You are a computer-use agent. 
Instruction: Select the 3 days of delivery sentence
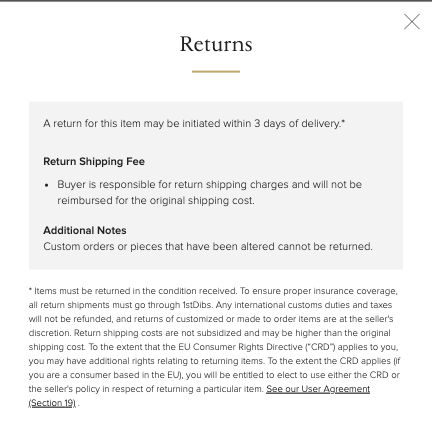tap(194, 124)
